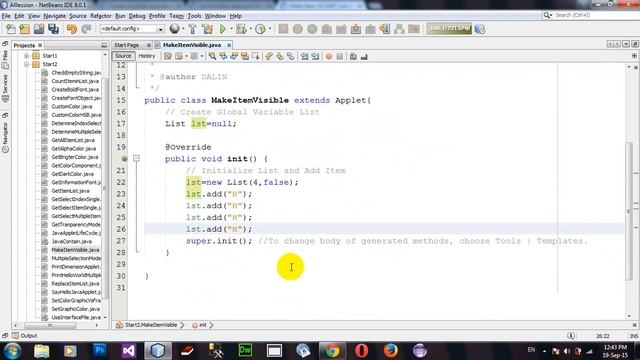Image resolution: width=640 pixels, height=360 pixels.
Task: Click the New File toolbar icon
Action: 11,29
